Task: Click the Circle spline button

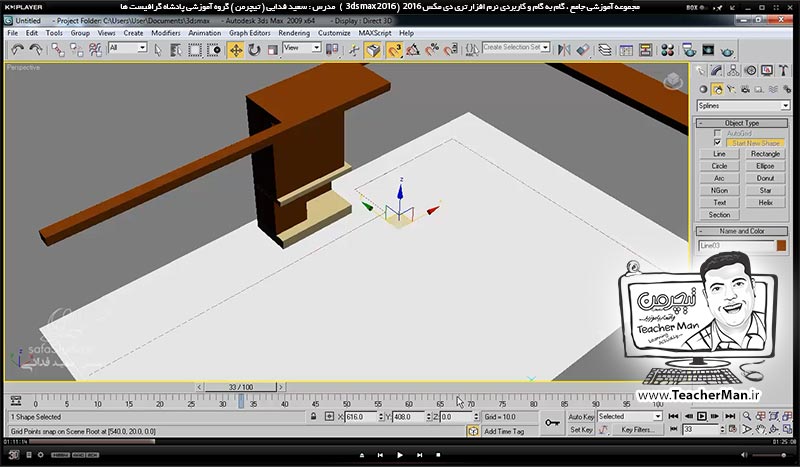Action: (719, 166)
